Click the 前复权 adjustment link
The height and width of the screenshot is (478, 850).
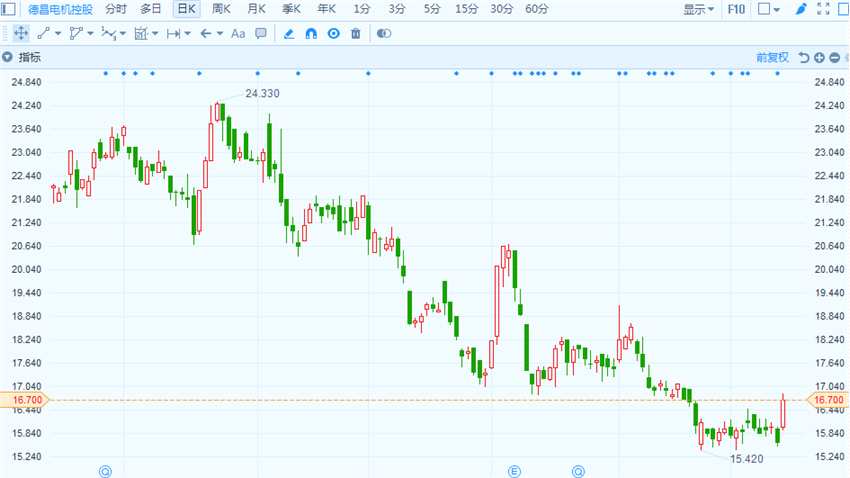click(x=772, y=57)
